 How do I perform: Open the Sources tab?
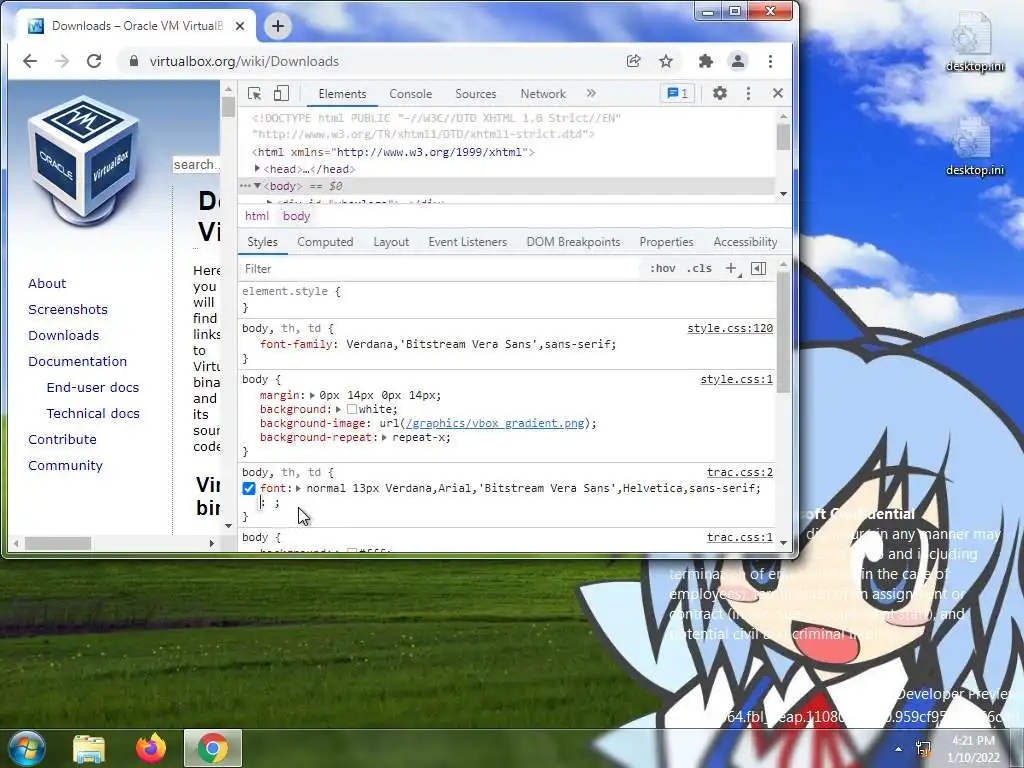click(475, 94)
